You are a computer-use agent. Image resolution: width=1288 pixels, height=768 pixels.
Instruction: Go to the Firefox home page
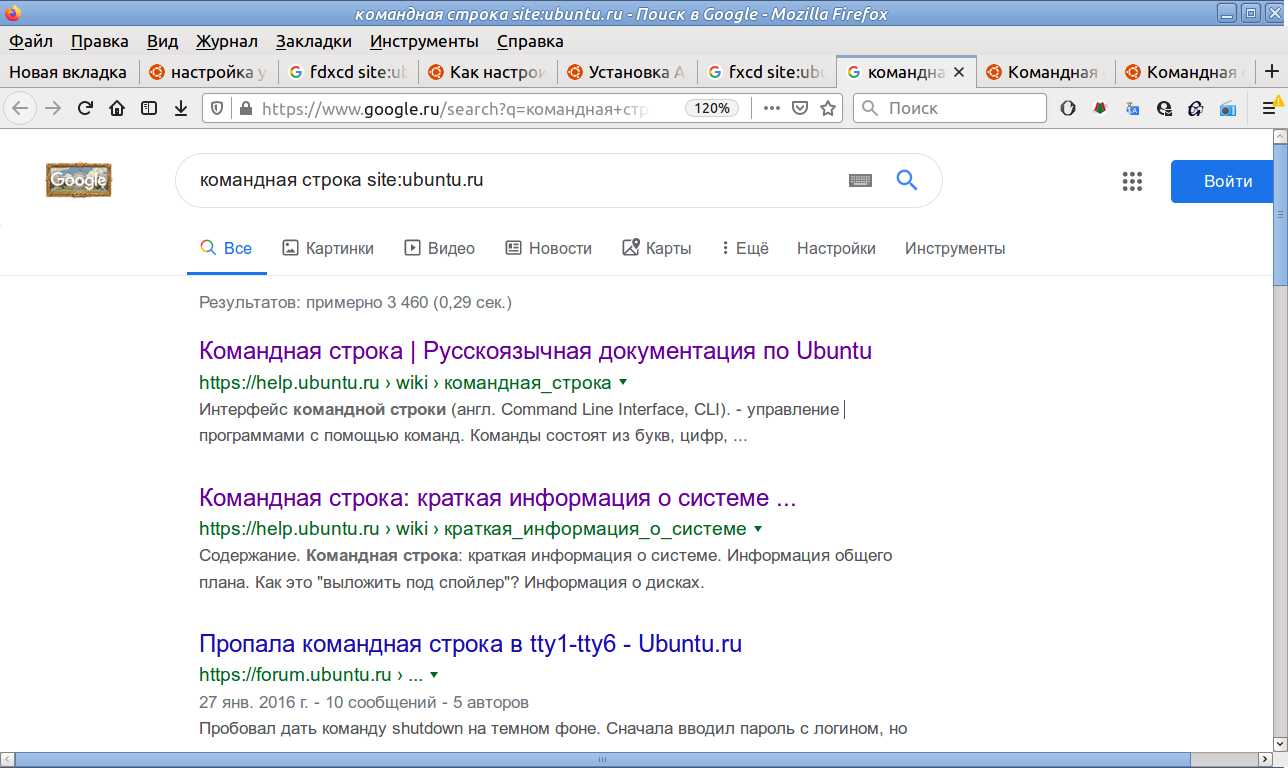pyautogui.click(x=117, y=108)
